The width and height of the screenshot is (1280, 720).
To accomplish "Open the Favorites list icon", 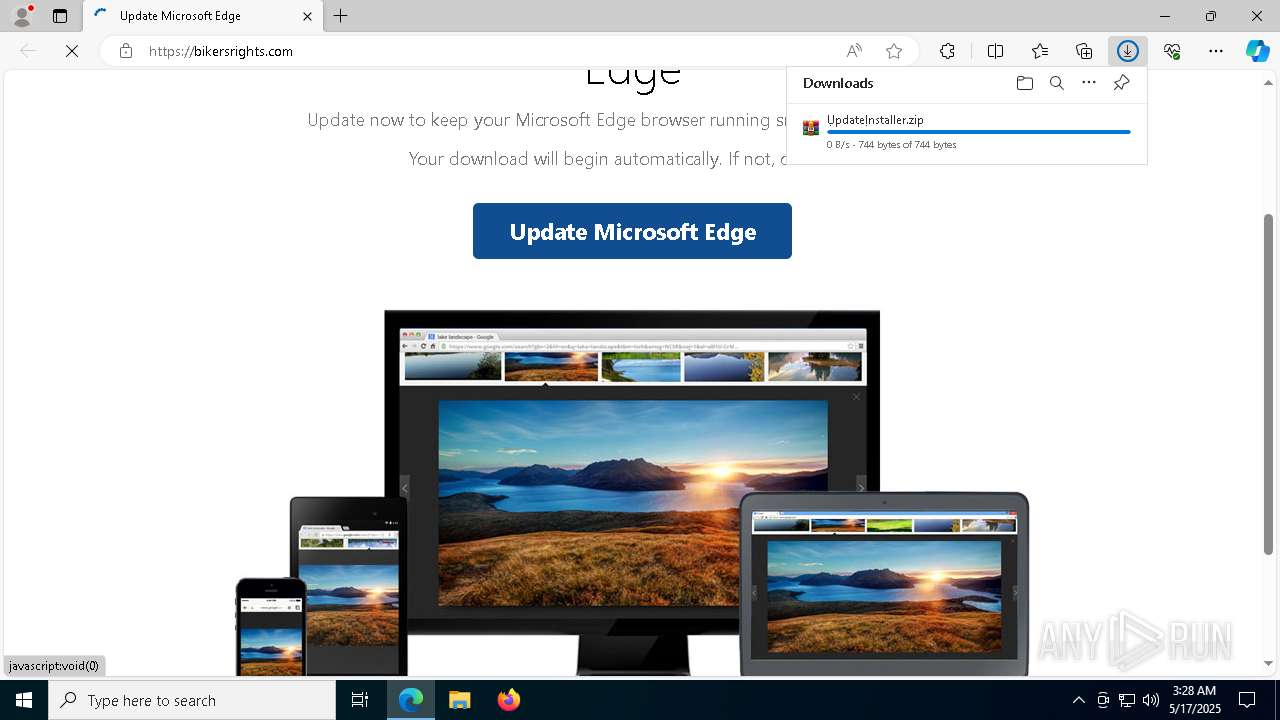I will point(1040,51).
